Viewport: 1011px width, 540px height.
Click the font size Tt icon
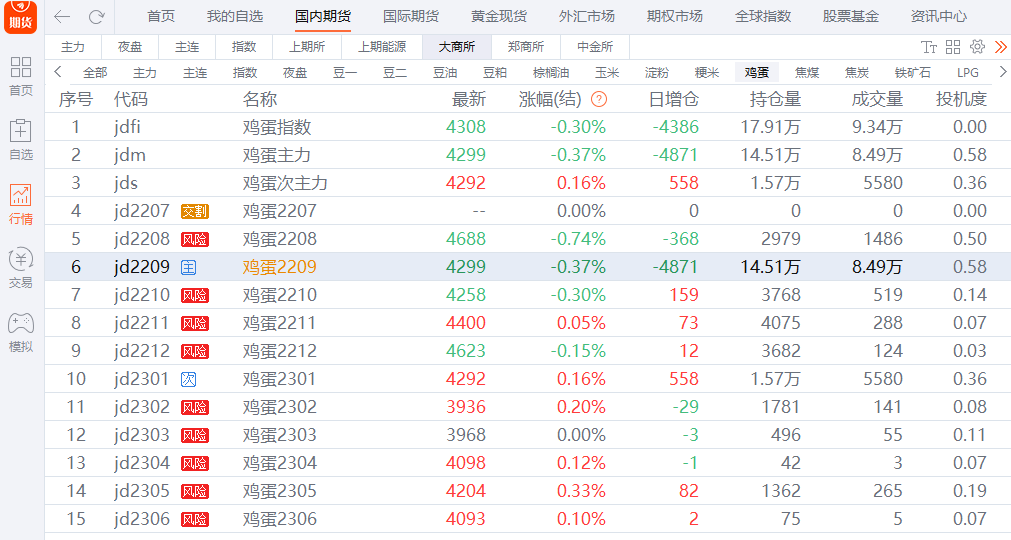point(929,47)
